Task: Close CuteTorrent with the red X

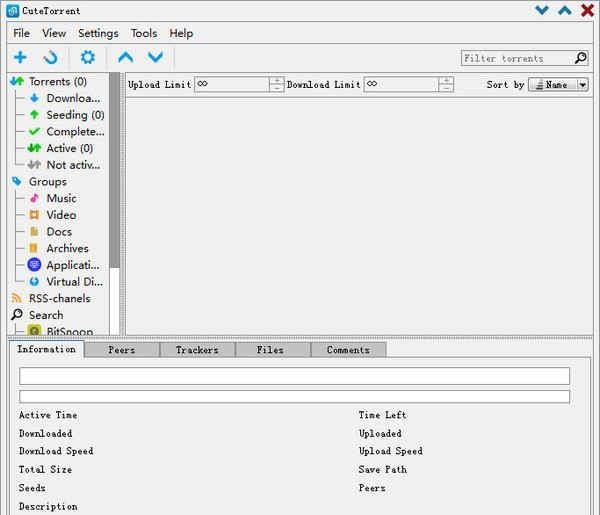Action: click(x=587, y=10)
